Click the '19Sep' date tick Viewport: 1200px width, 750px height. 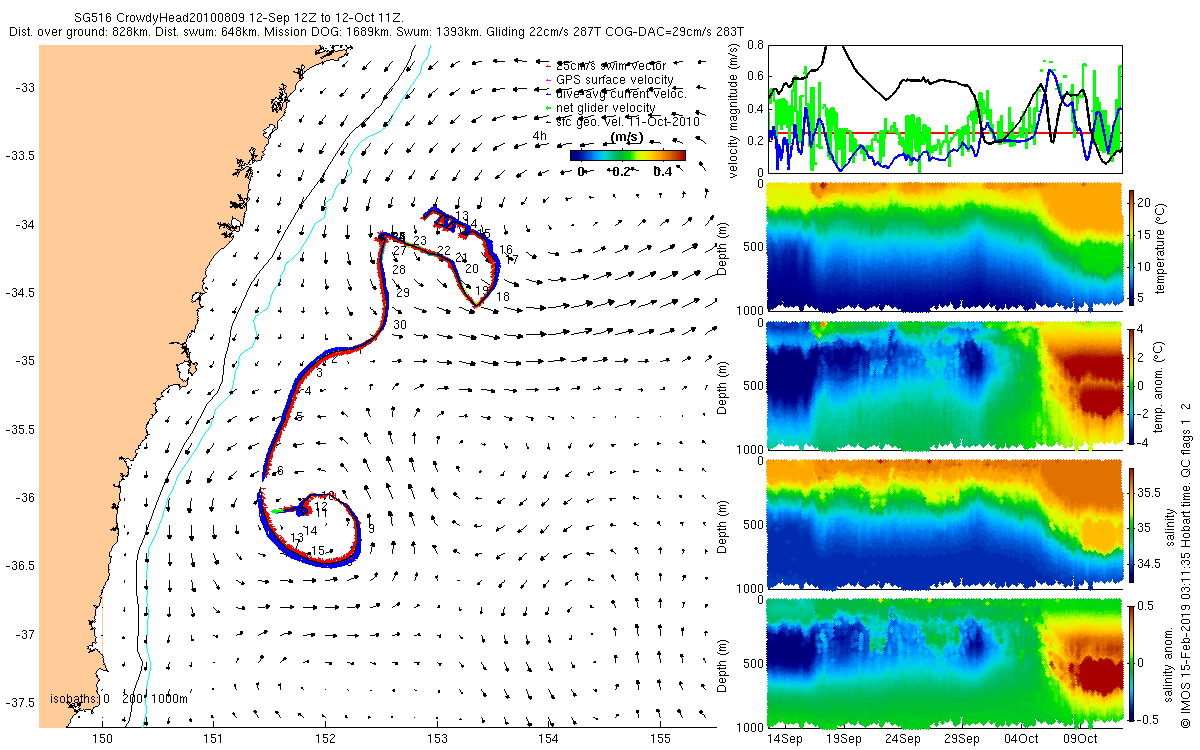pyautogui.click(x=843, y=740)
